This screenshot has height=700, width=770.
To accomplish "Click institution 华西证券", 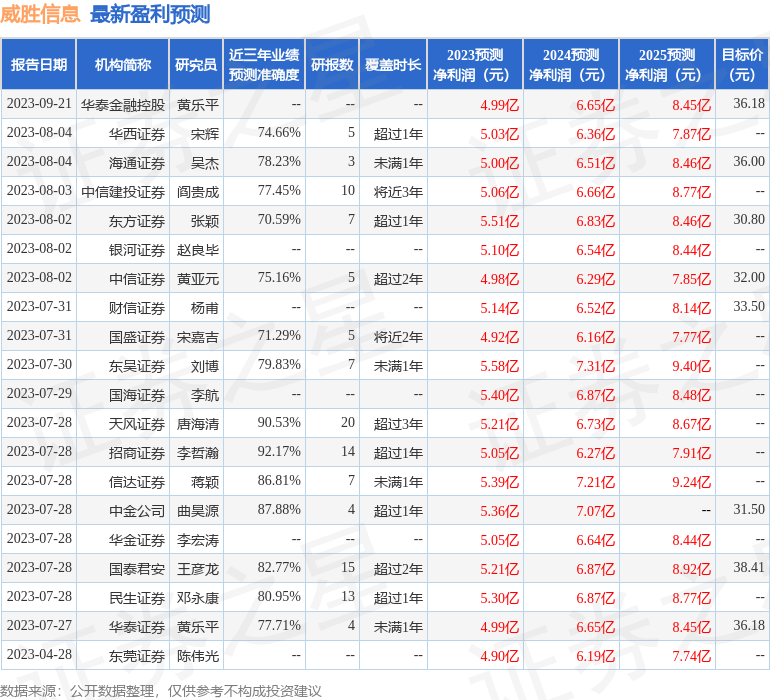I will click(137, 134).
